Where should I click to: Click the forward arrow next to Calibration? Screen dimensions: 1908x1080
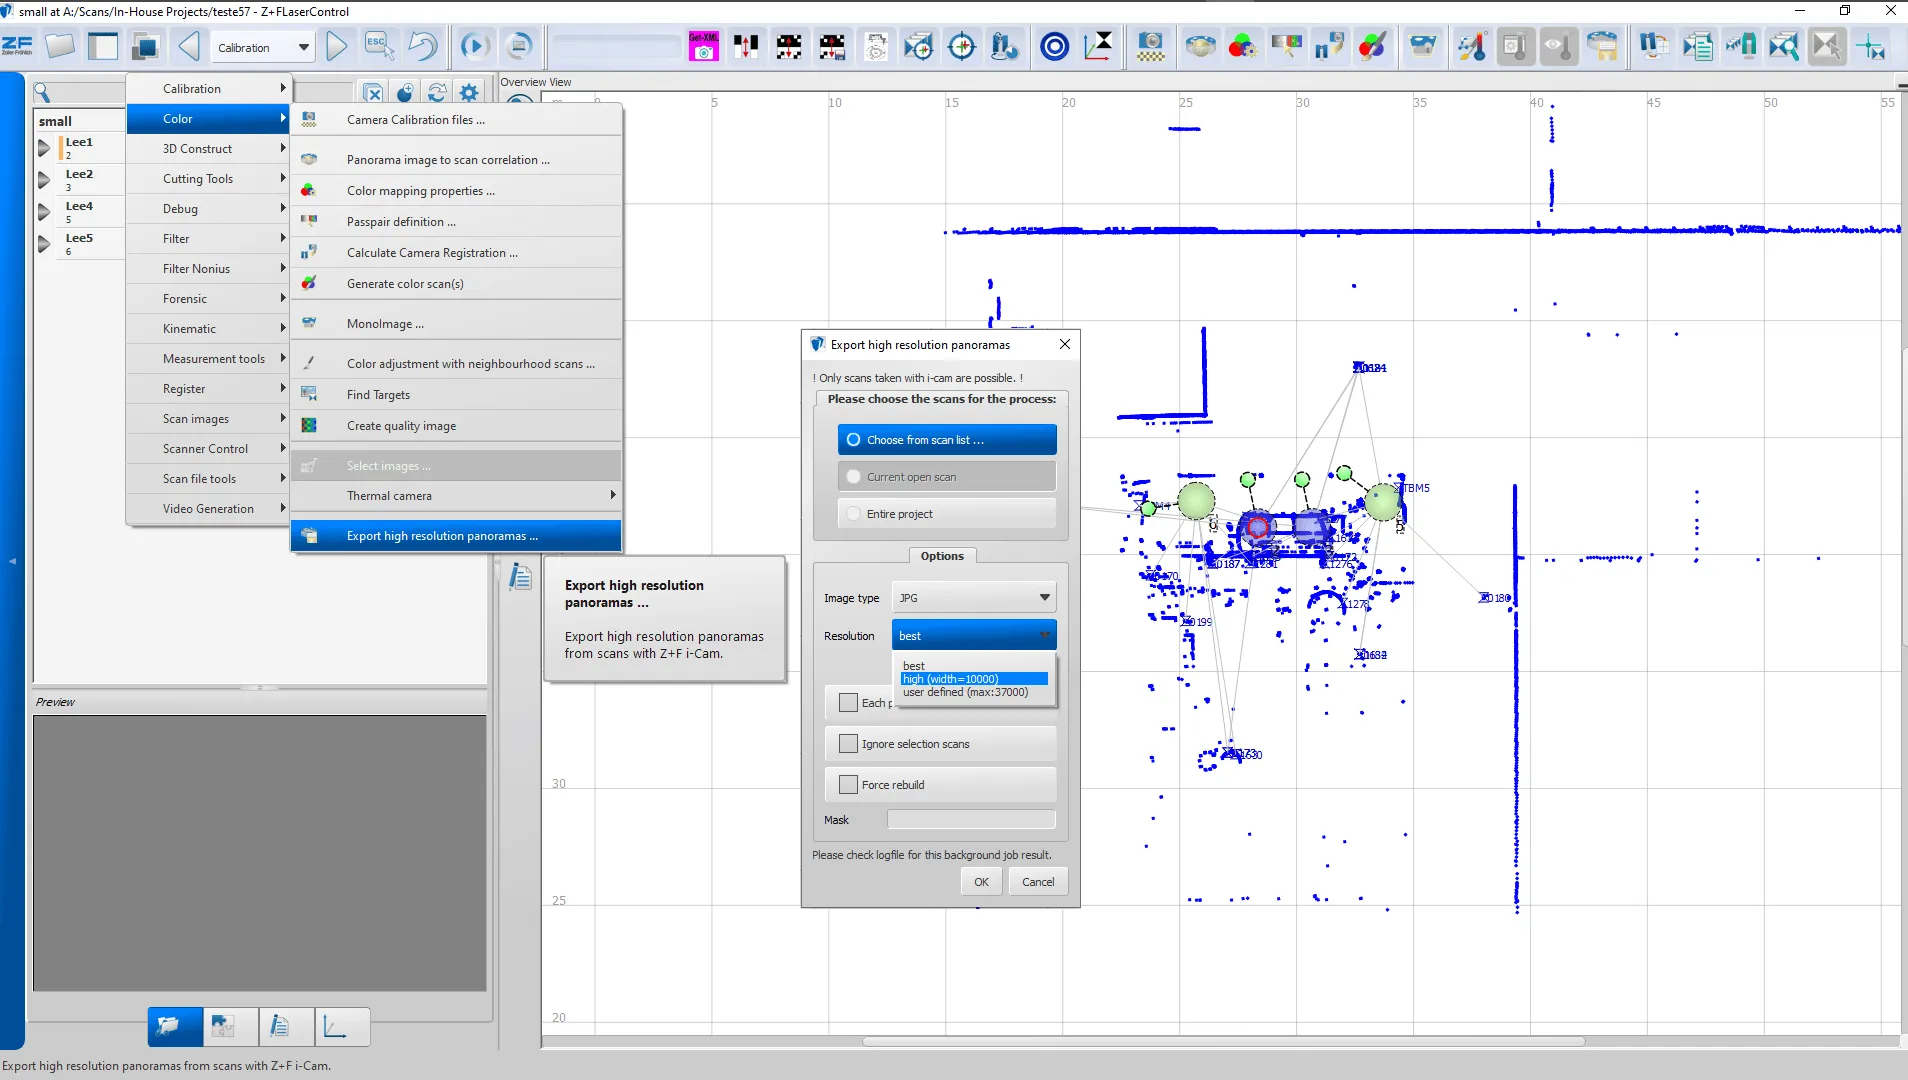(x=337, y=46)
